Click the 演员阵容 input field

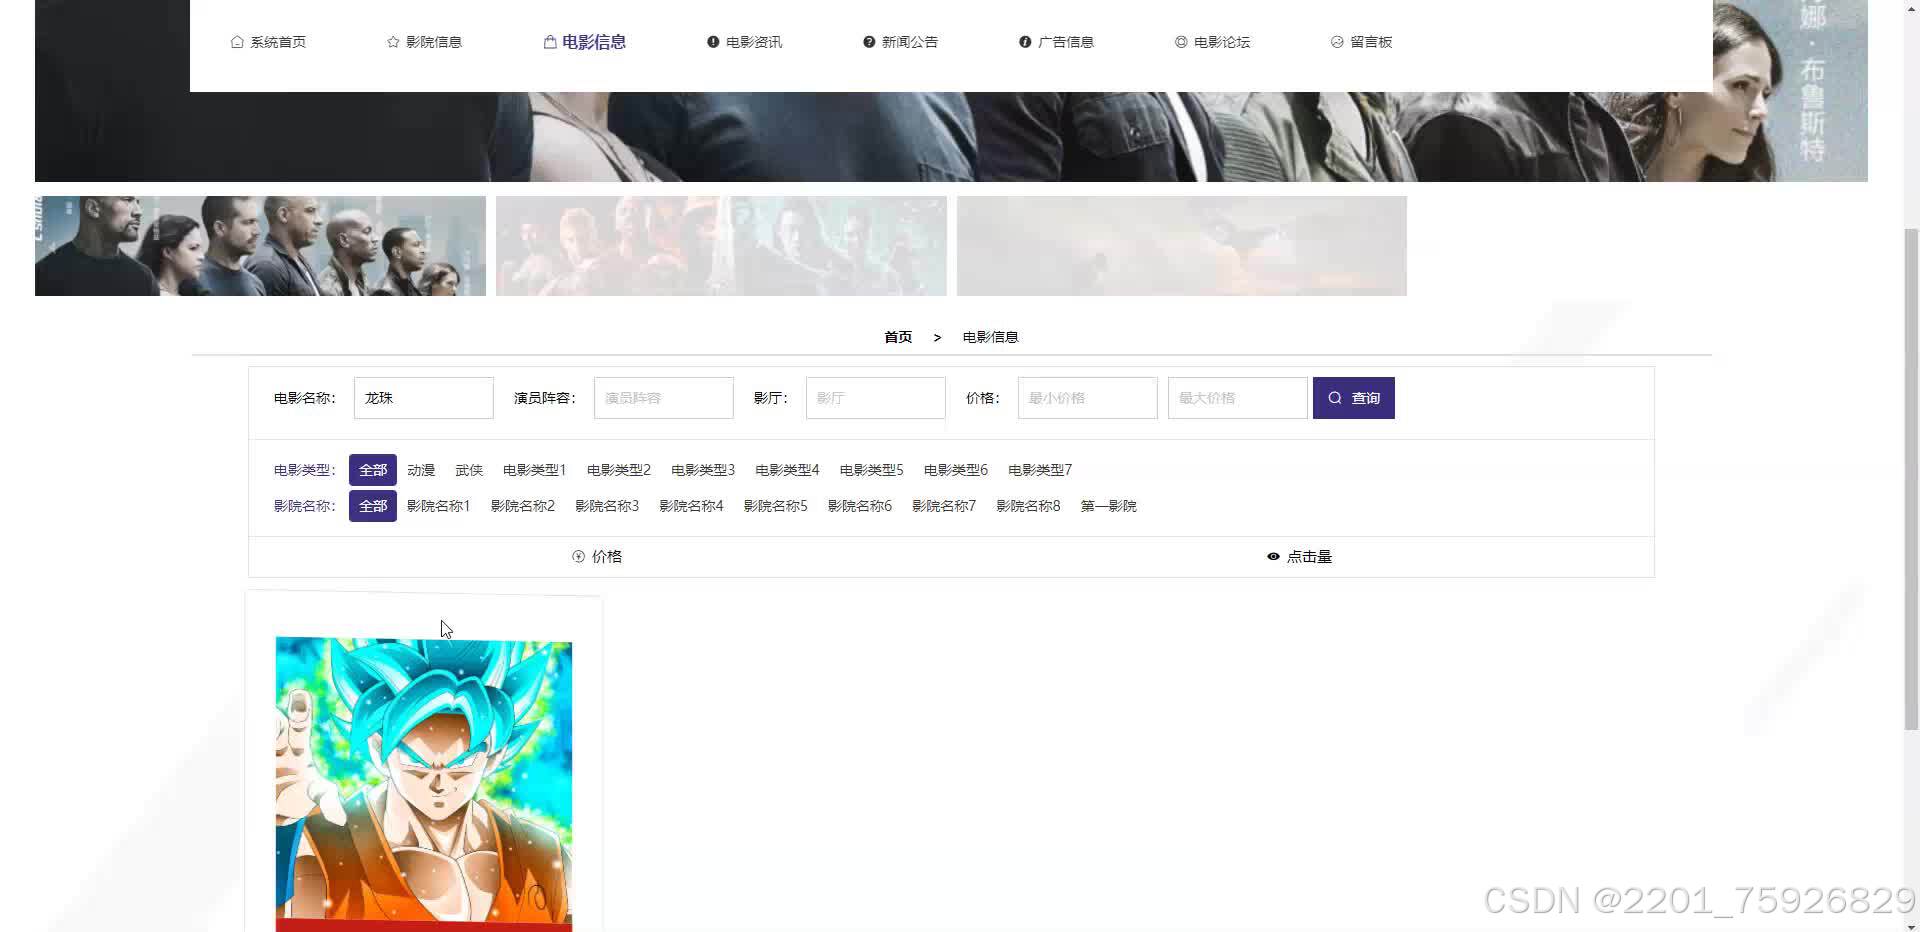point(664,398)
